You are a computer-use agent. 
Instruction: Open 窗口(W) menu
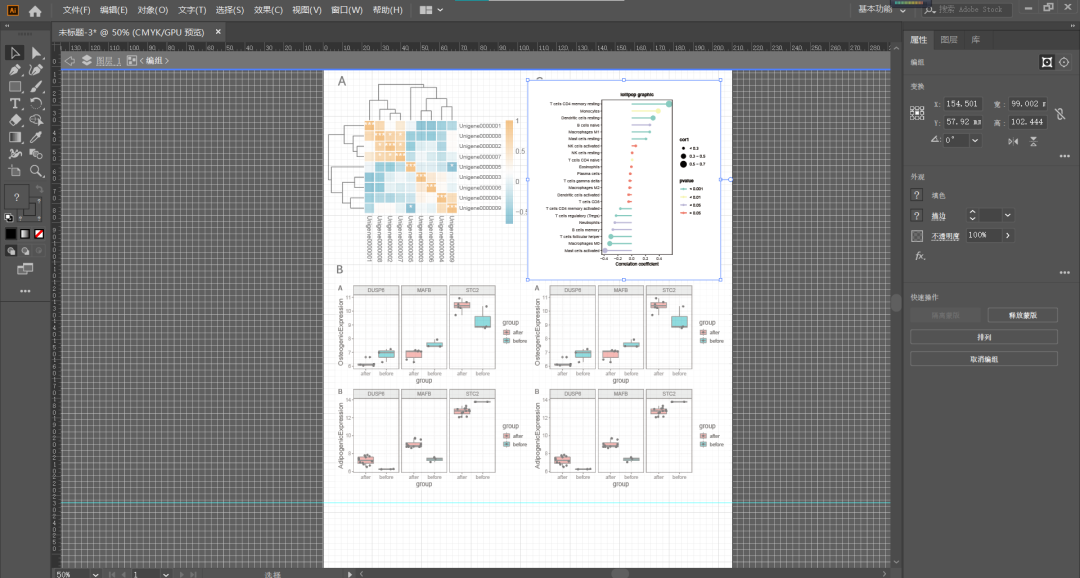(346, 10)
